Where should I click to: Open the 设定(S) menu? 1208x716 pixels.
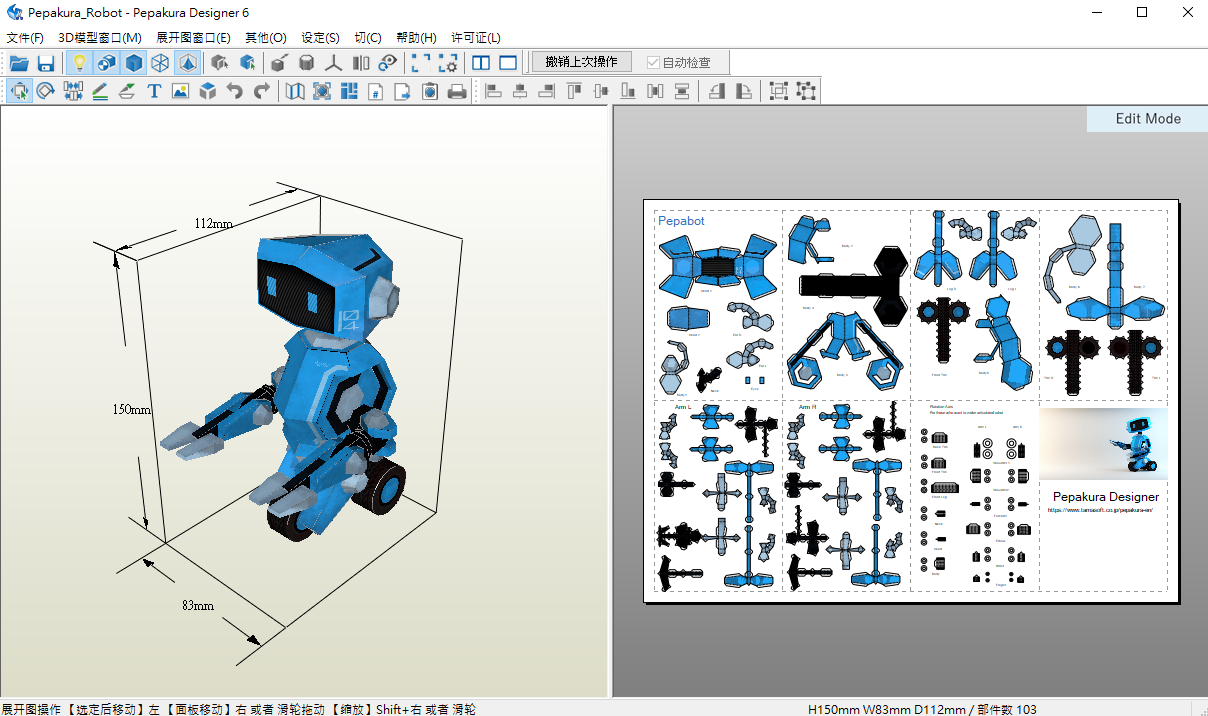click(x=320, y=38)
